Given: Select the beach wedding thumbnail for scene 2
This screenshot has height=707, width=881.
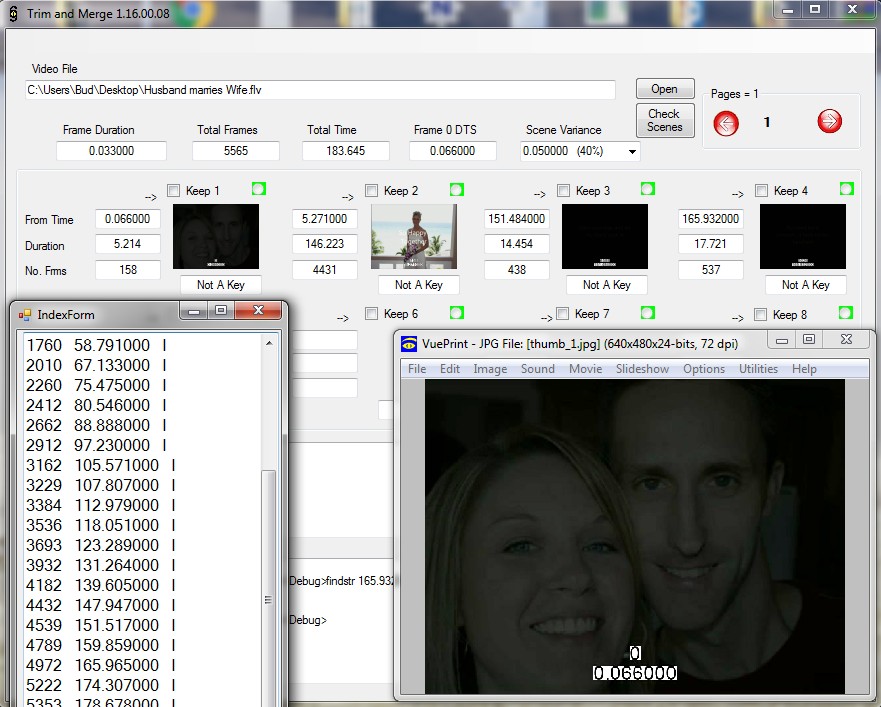Looking at the screenshot, I should pos(414,237).
